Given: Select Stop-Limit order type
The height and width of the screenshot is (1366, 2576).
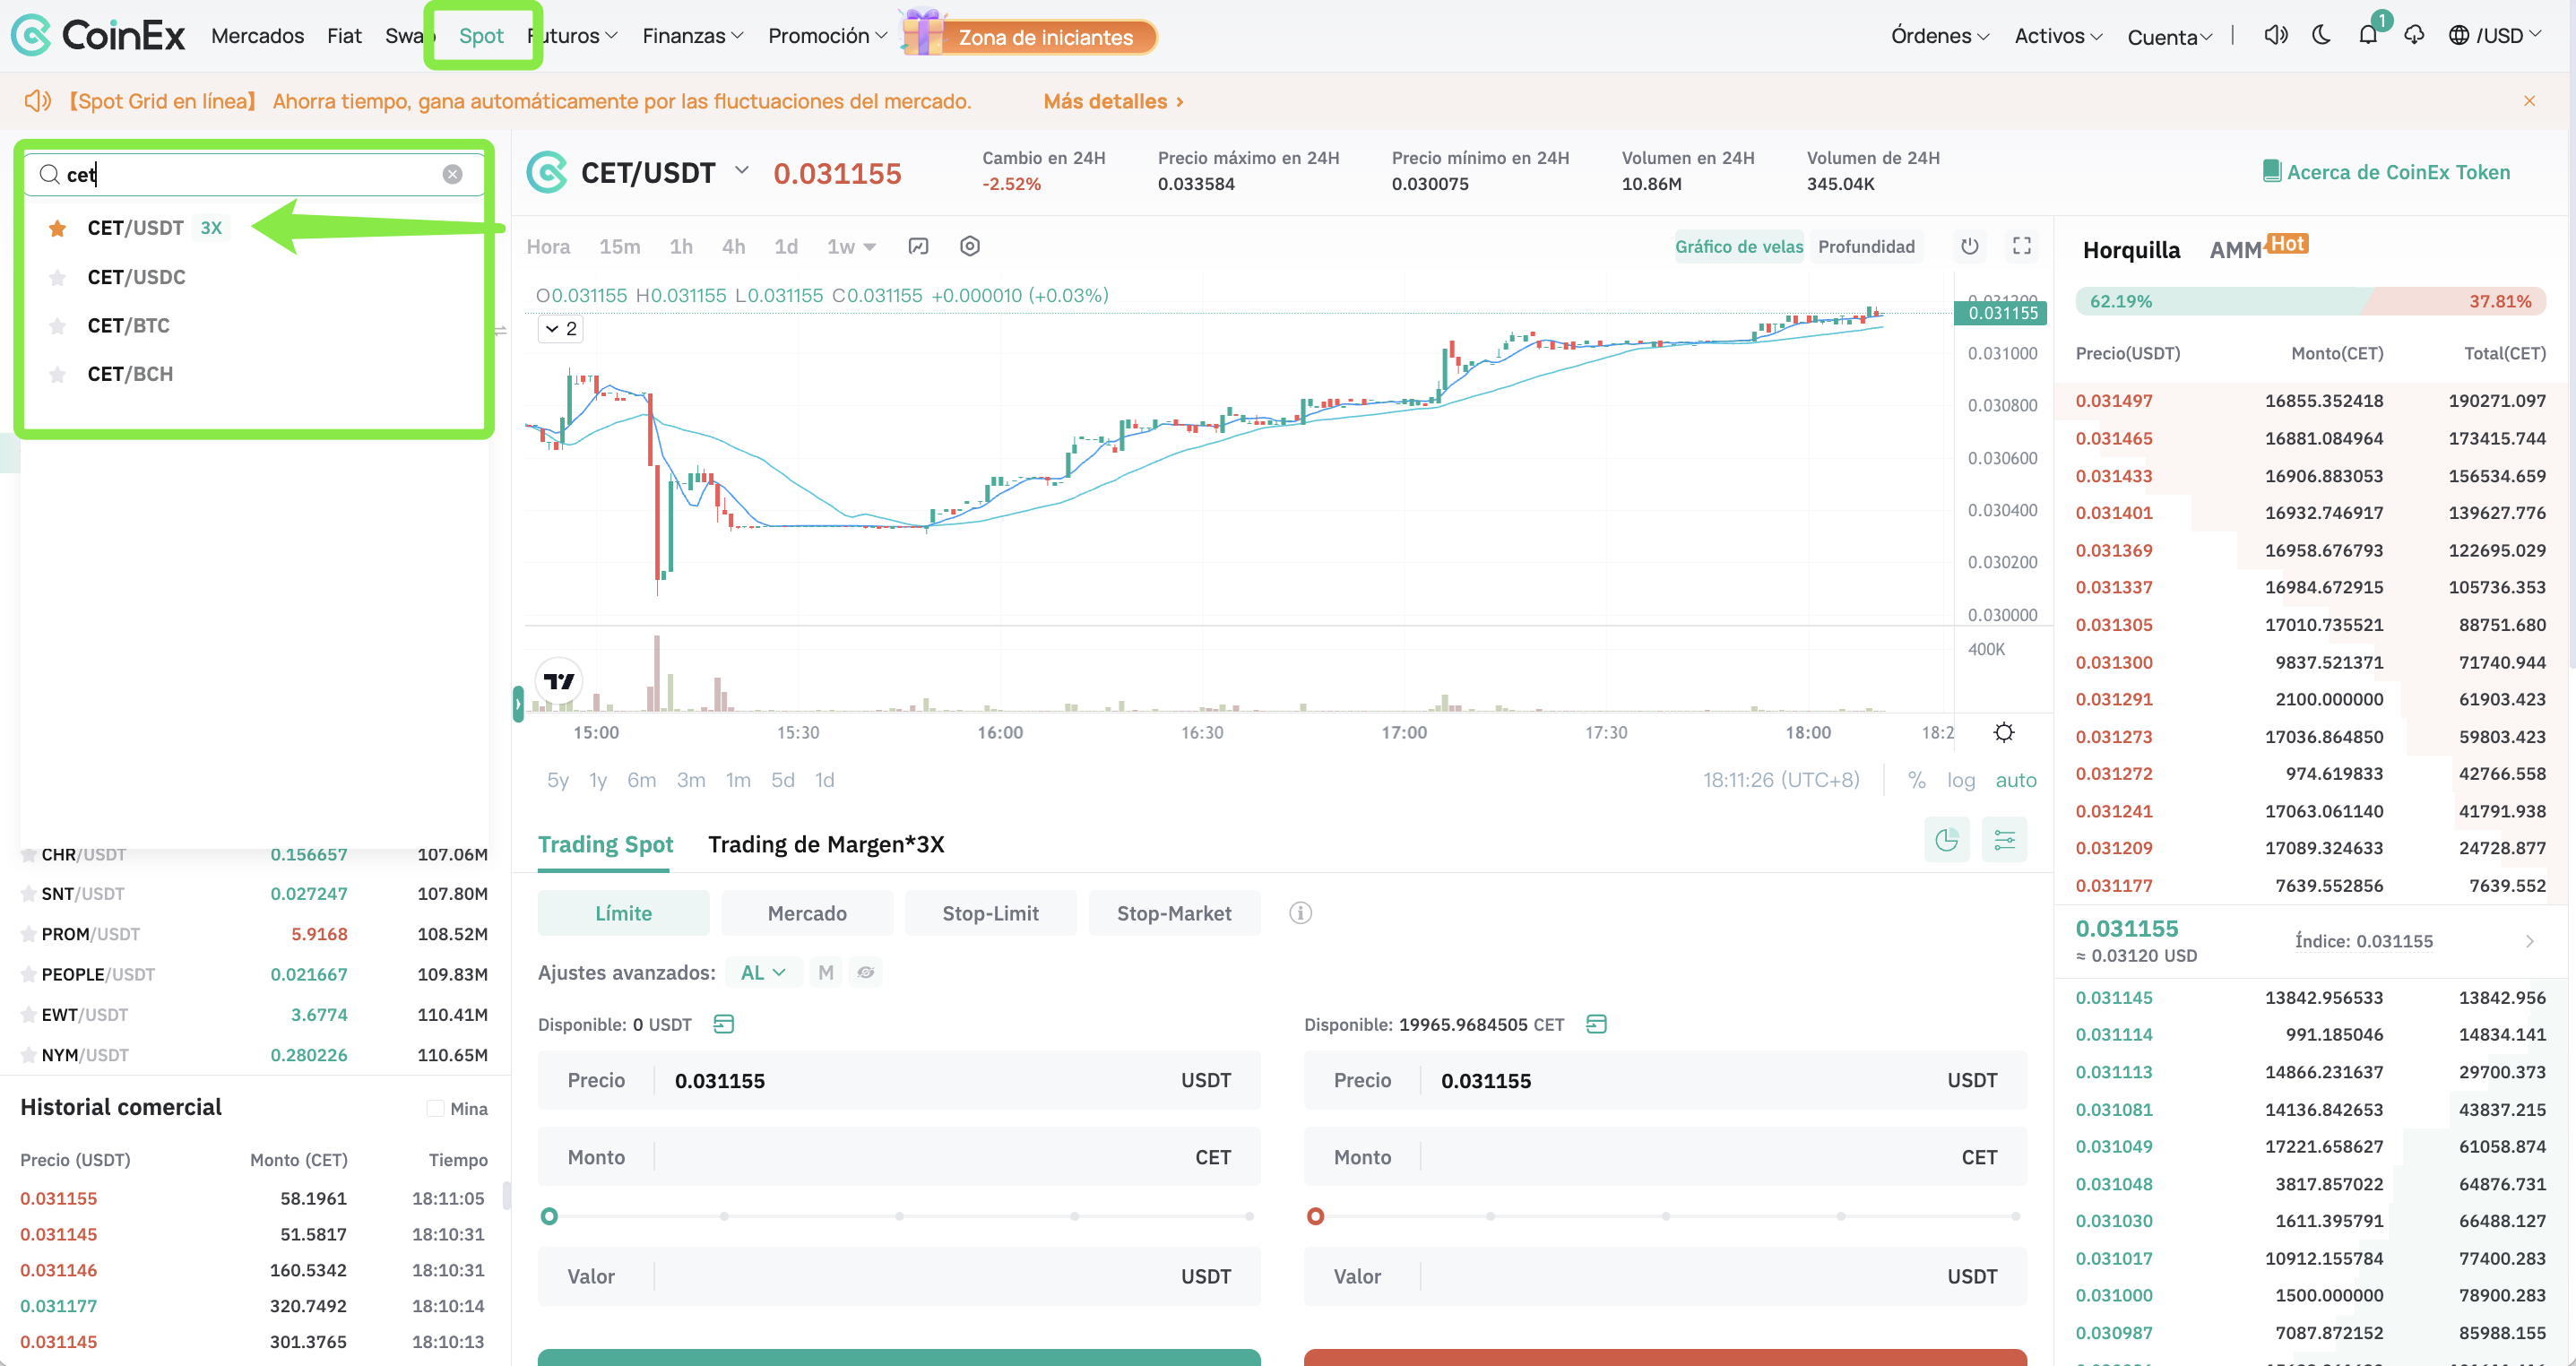Looking at the screenshot, I should (x=990, y=913).
